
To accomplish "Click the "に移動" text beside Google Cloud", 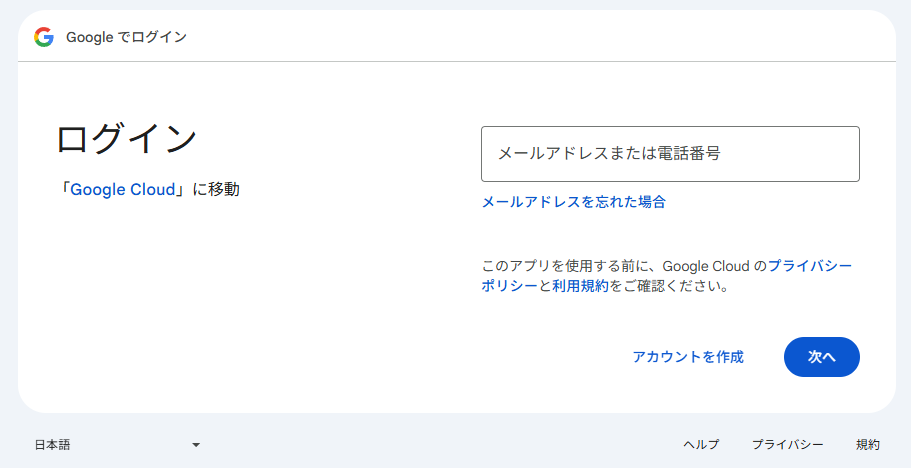I will tap(216, 189).
